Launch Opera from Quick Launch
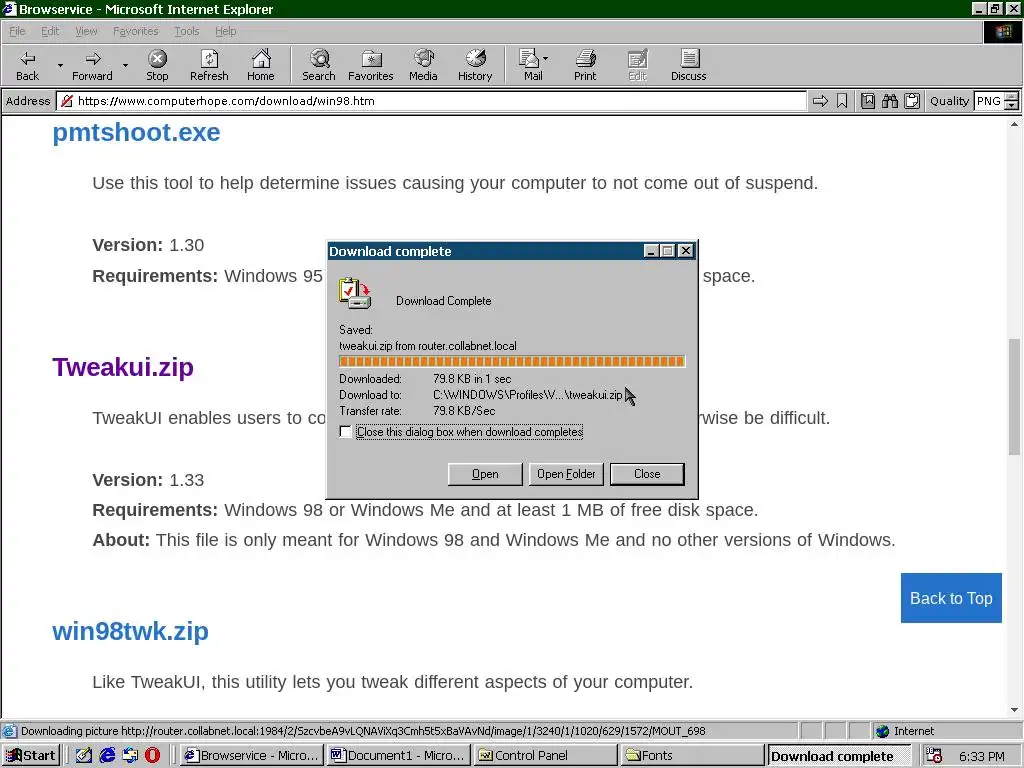 point(152,755)
